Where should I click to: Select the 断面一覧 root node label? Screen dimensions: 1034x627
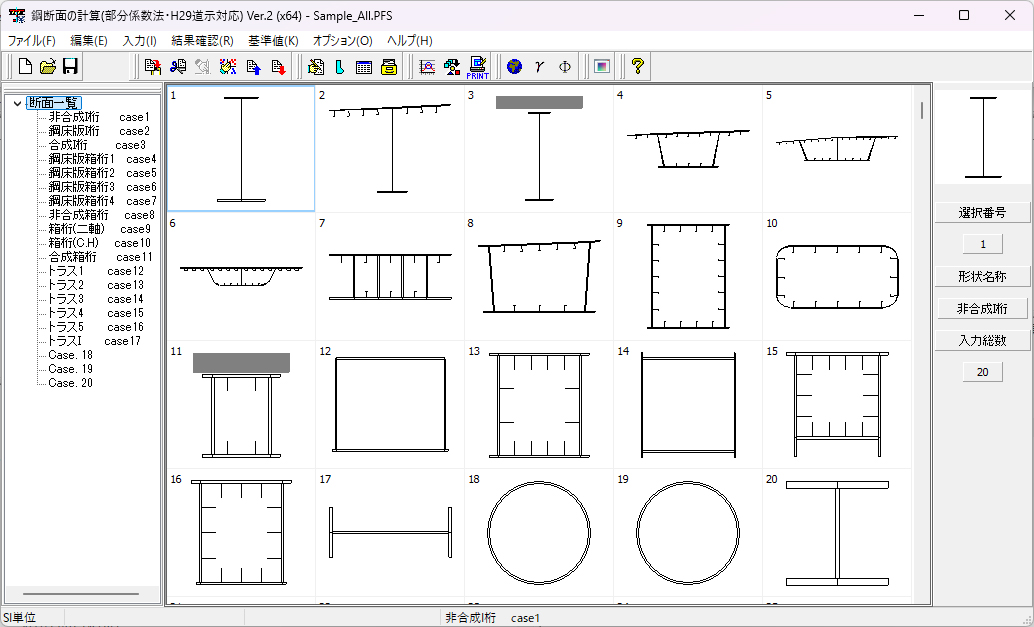[53, 103]
